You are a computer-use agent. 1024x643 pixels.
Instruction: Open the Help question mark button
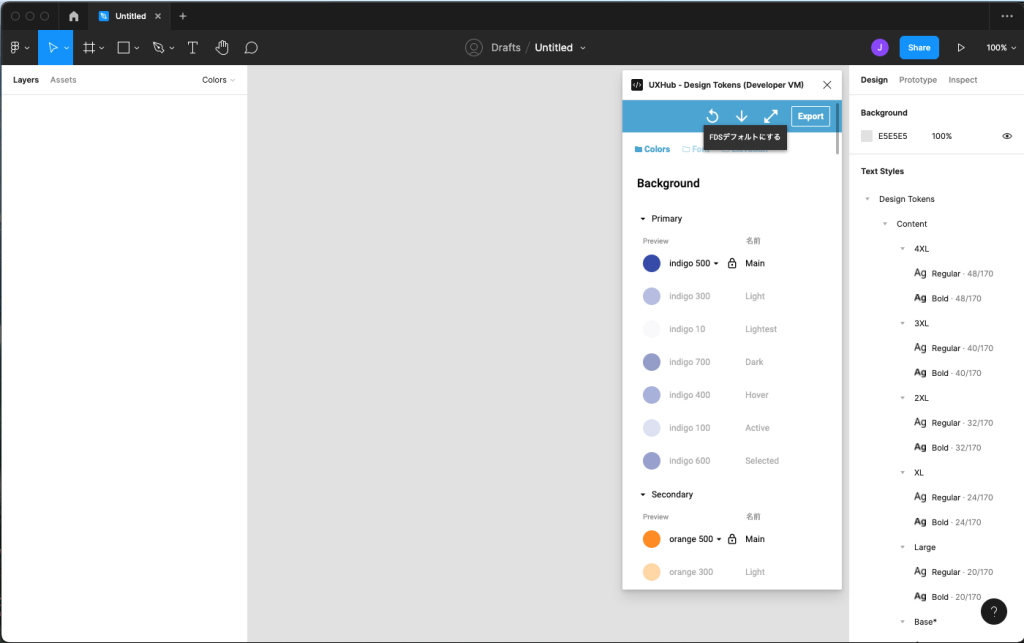pyautogui.click(x=993, y=612)
